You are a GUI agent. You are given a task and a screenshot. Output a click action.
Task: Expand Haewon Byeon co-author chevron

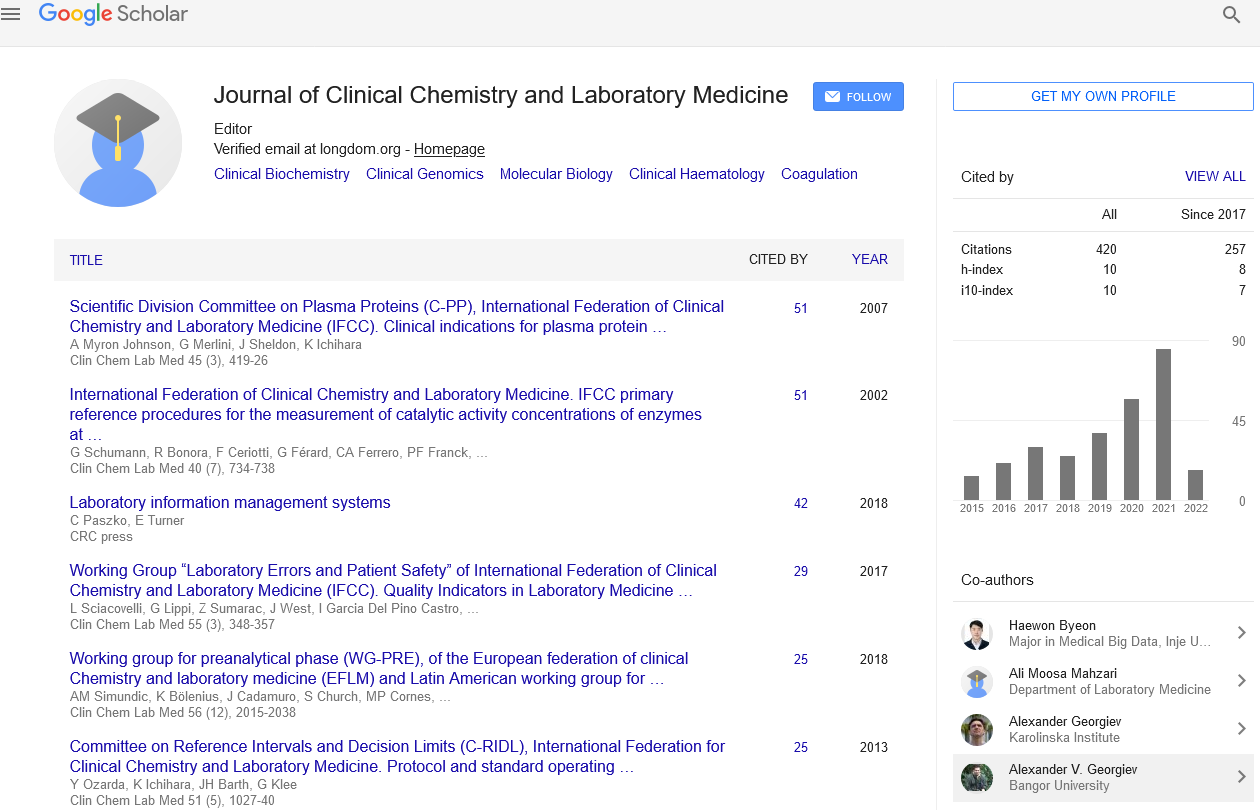coord(1241,633)
